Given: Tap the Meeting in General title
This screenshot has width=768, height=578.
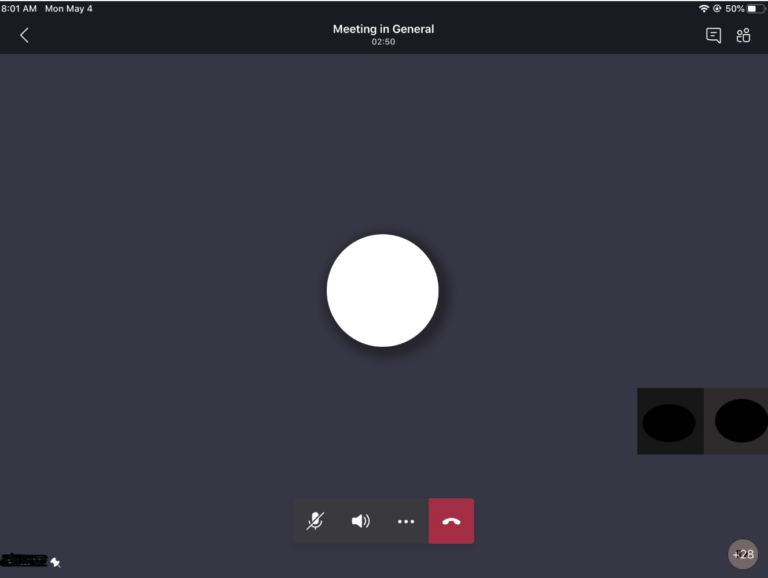Looking at the screenshot, I should coord(383,29).
